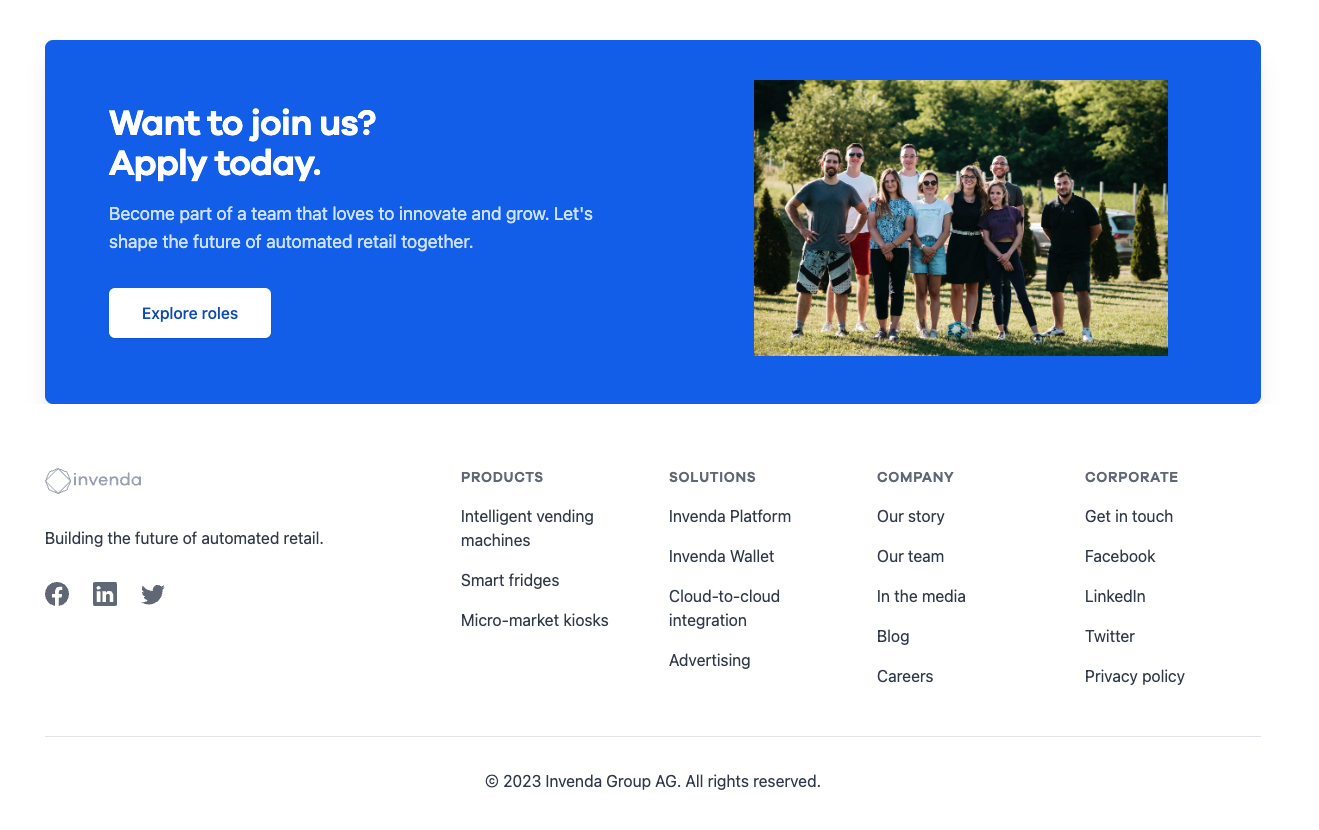Go to the Careers page

(905, 676)
